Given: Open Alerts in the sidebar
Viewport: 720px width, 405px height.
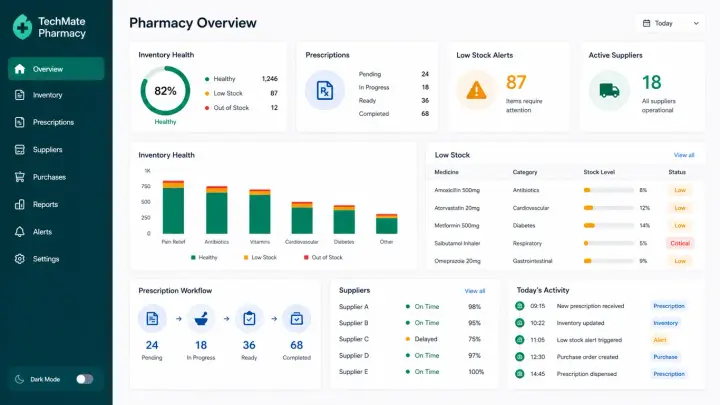Looking at the screenshot, I should [56, 232].
